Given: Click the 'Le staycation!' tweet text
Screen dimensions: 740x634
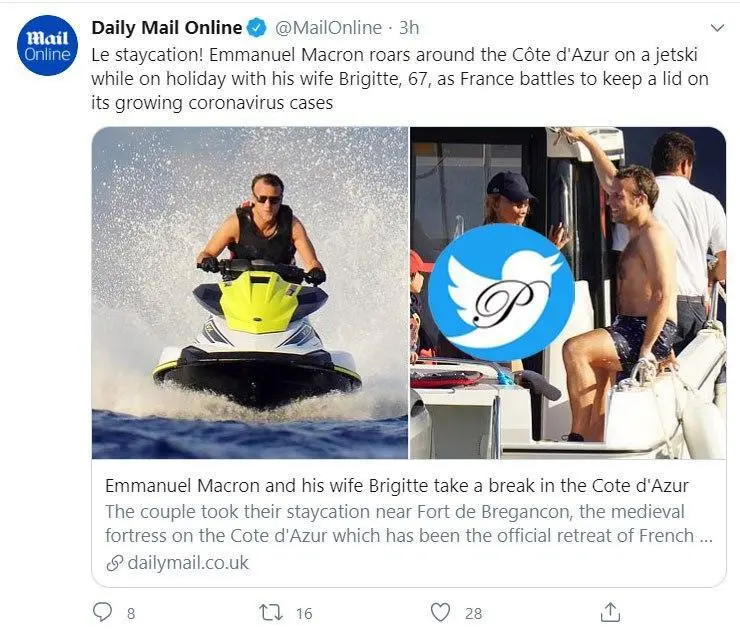Looking at the screenshot, I should [x=400, y=78].
